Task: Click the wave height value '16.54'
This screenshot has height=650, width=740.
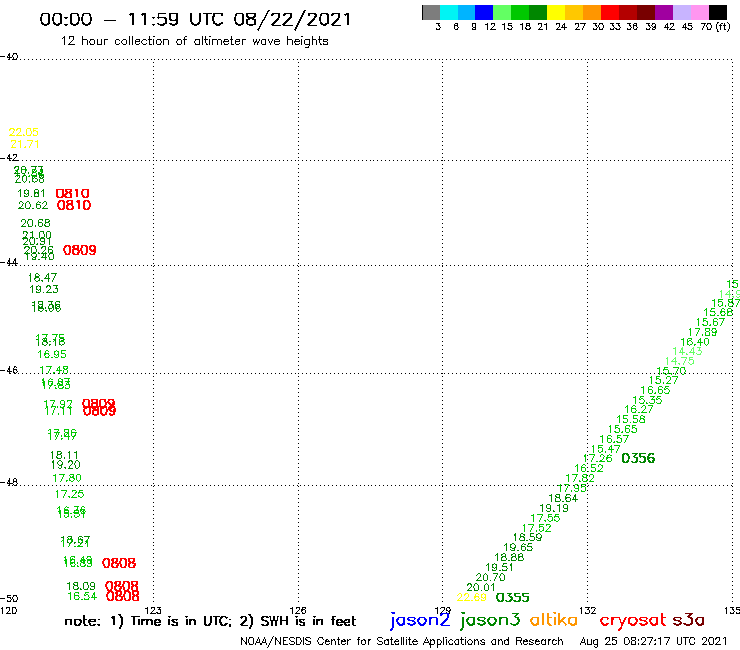Action: point(82,596)
